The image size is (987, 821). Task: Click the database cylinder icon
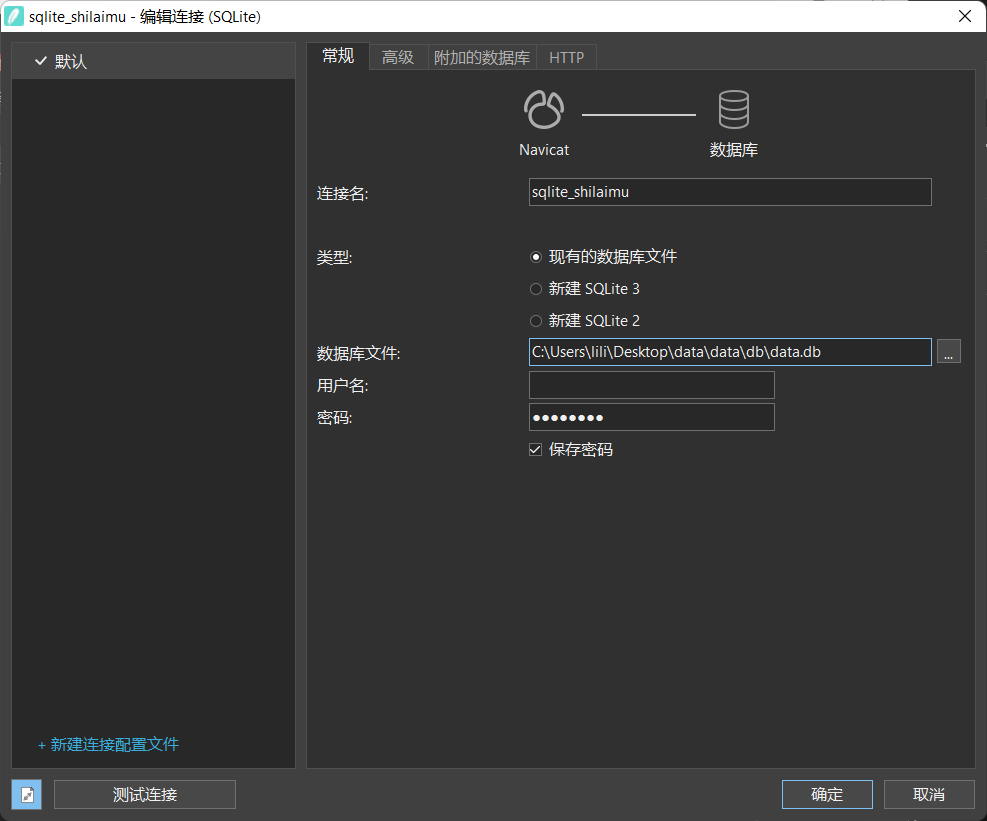(x=733, y=110)
